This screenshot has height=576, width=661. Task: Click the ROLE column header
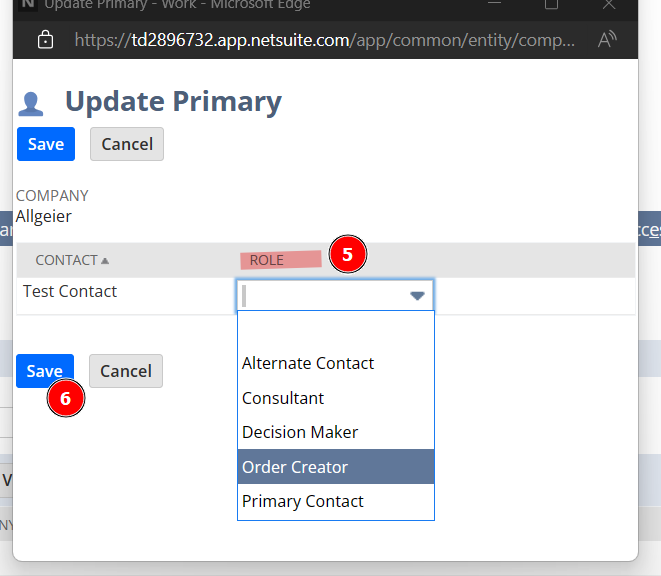point(267,260)
